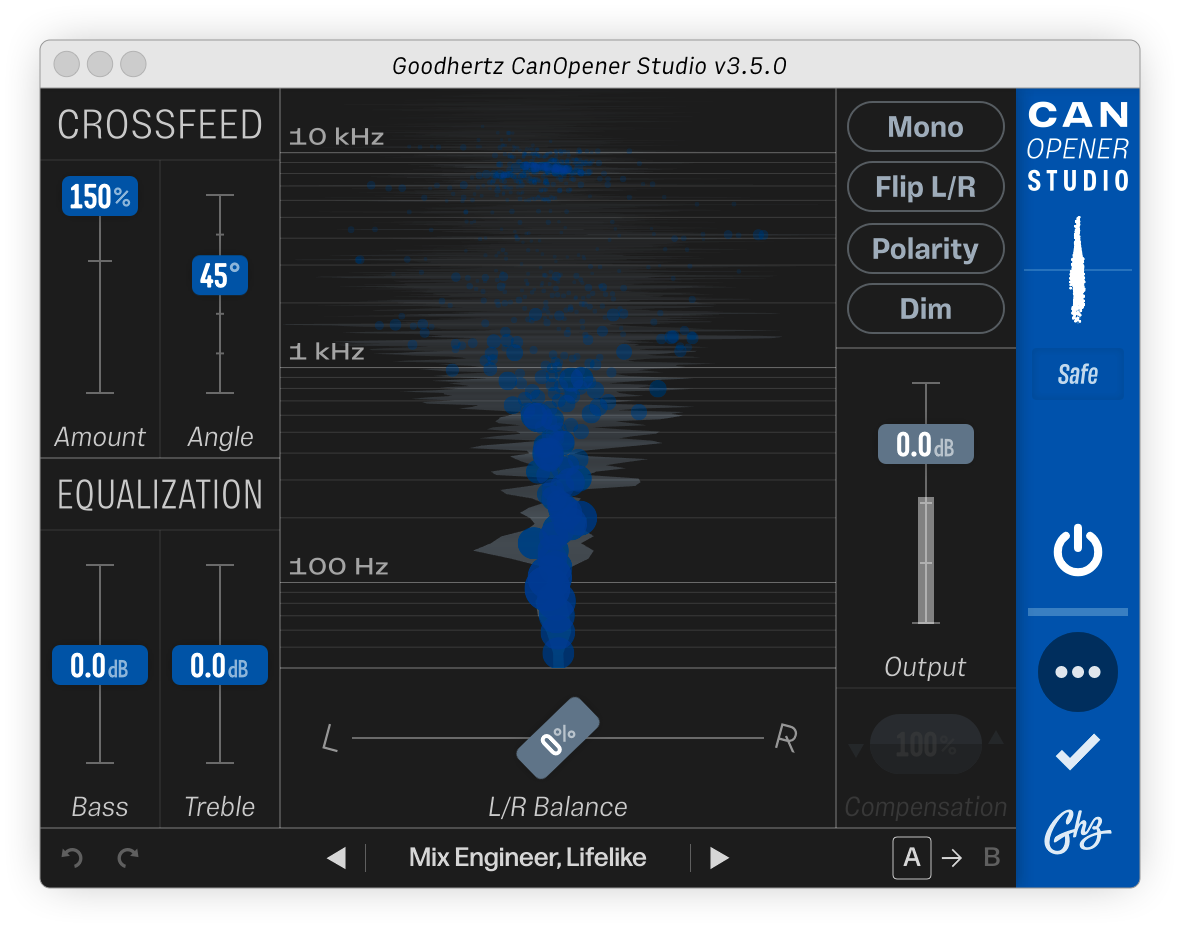1180x928 pixels.
Task: Click the CanOpener Studio title logo
Action: pyautogui.click(x=1078, y=147)
